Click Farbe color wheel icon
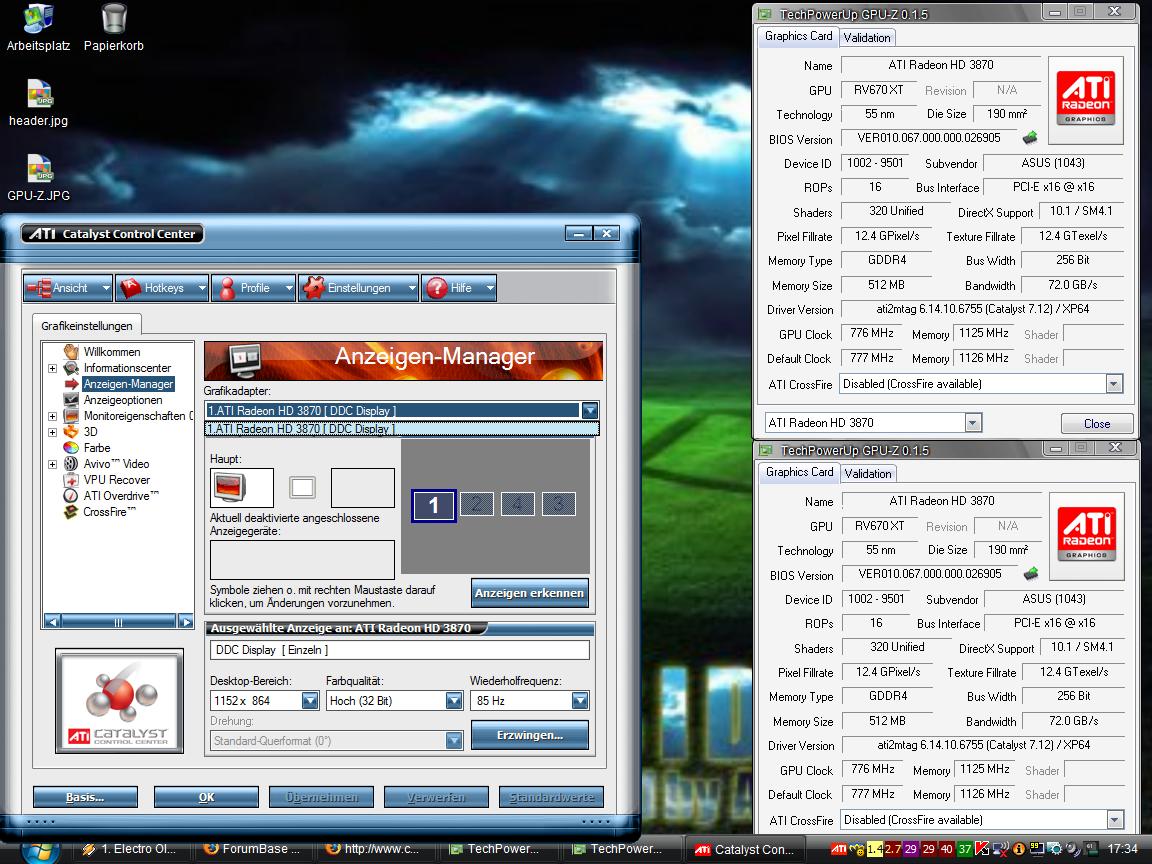 pos(71,447)
